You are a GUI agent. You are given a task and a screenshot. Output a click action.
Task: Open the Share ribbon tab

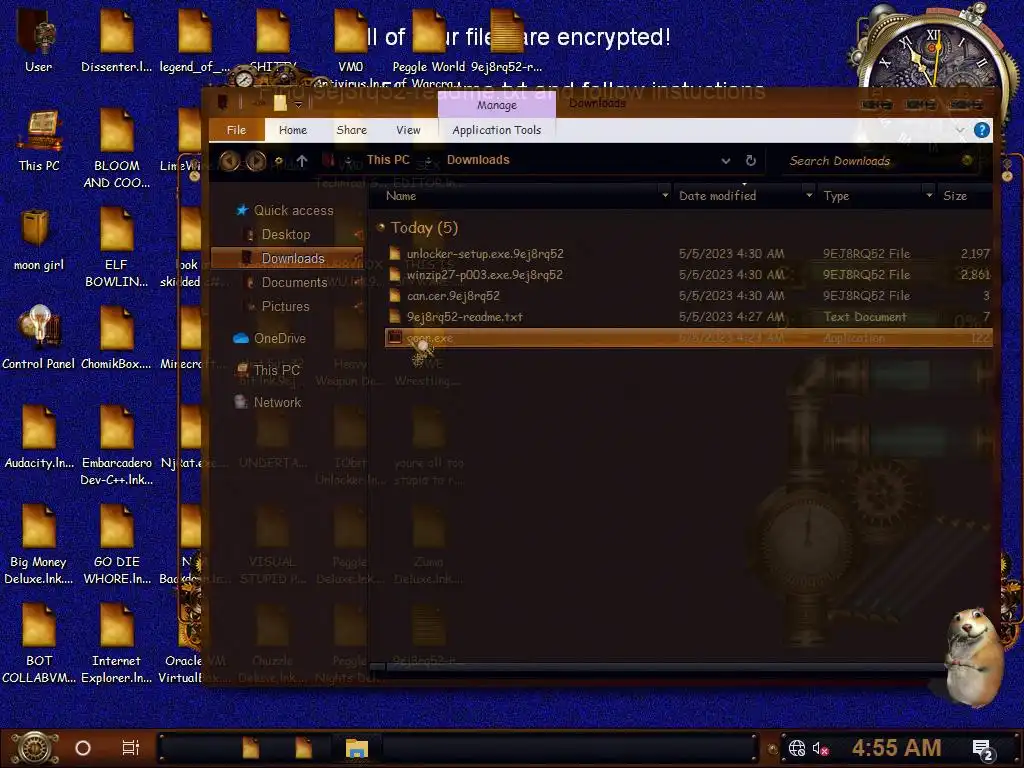pyautogui.click(x=351, y=130)
